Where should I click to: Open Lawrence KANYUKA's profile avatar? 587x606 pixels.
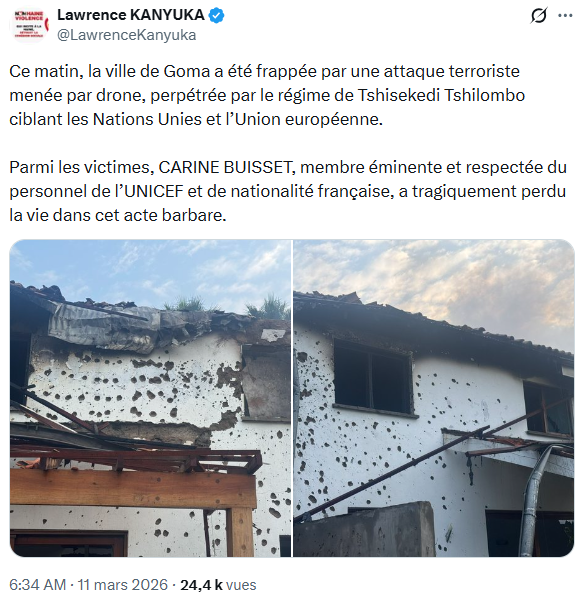pyautogui.click(x=30, y=25)
